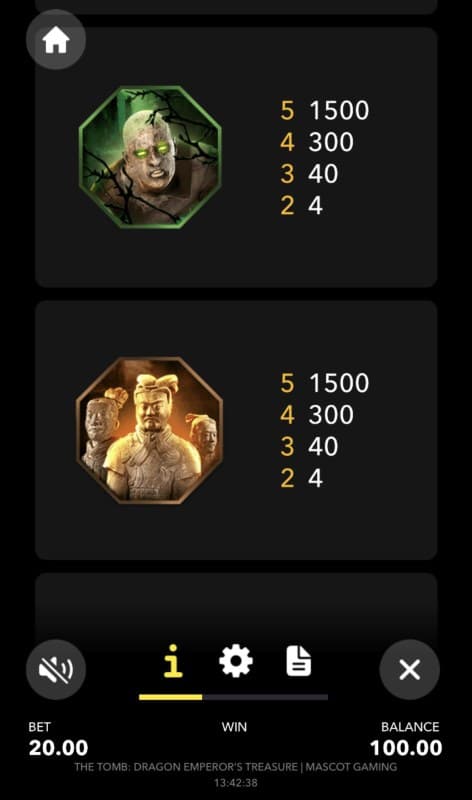
Task: Go to the home screen icon
Action: click(x=56, y=39)
